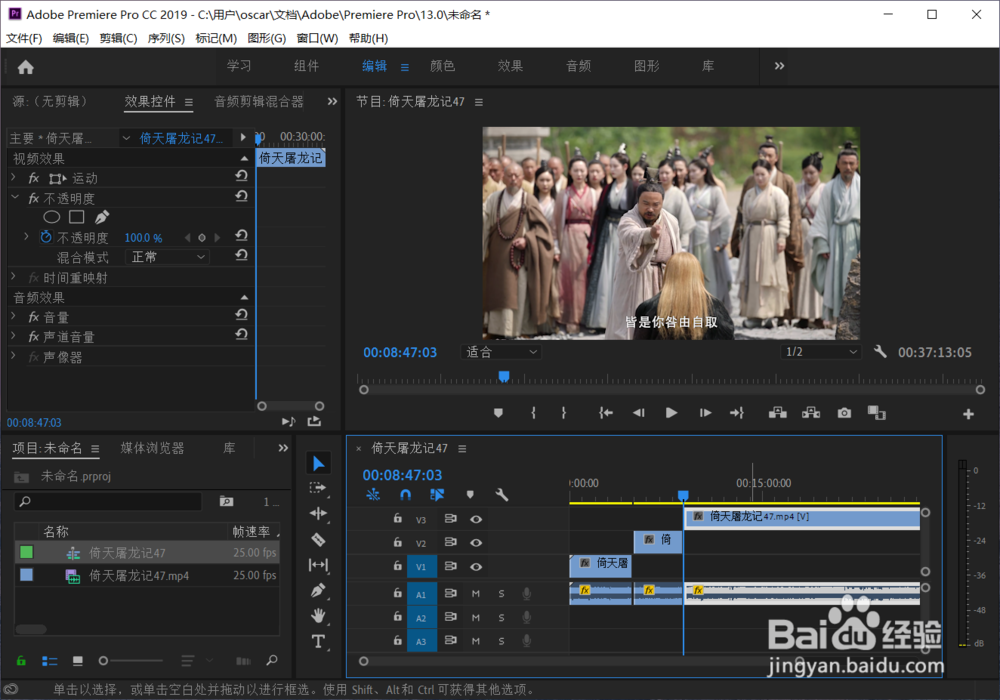Open playback resolution 1/2 dropdown

point(821,352)
